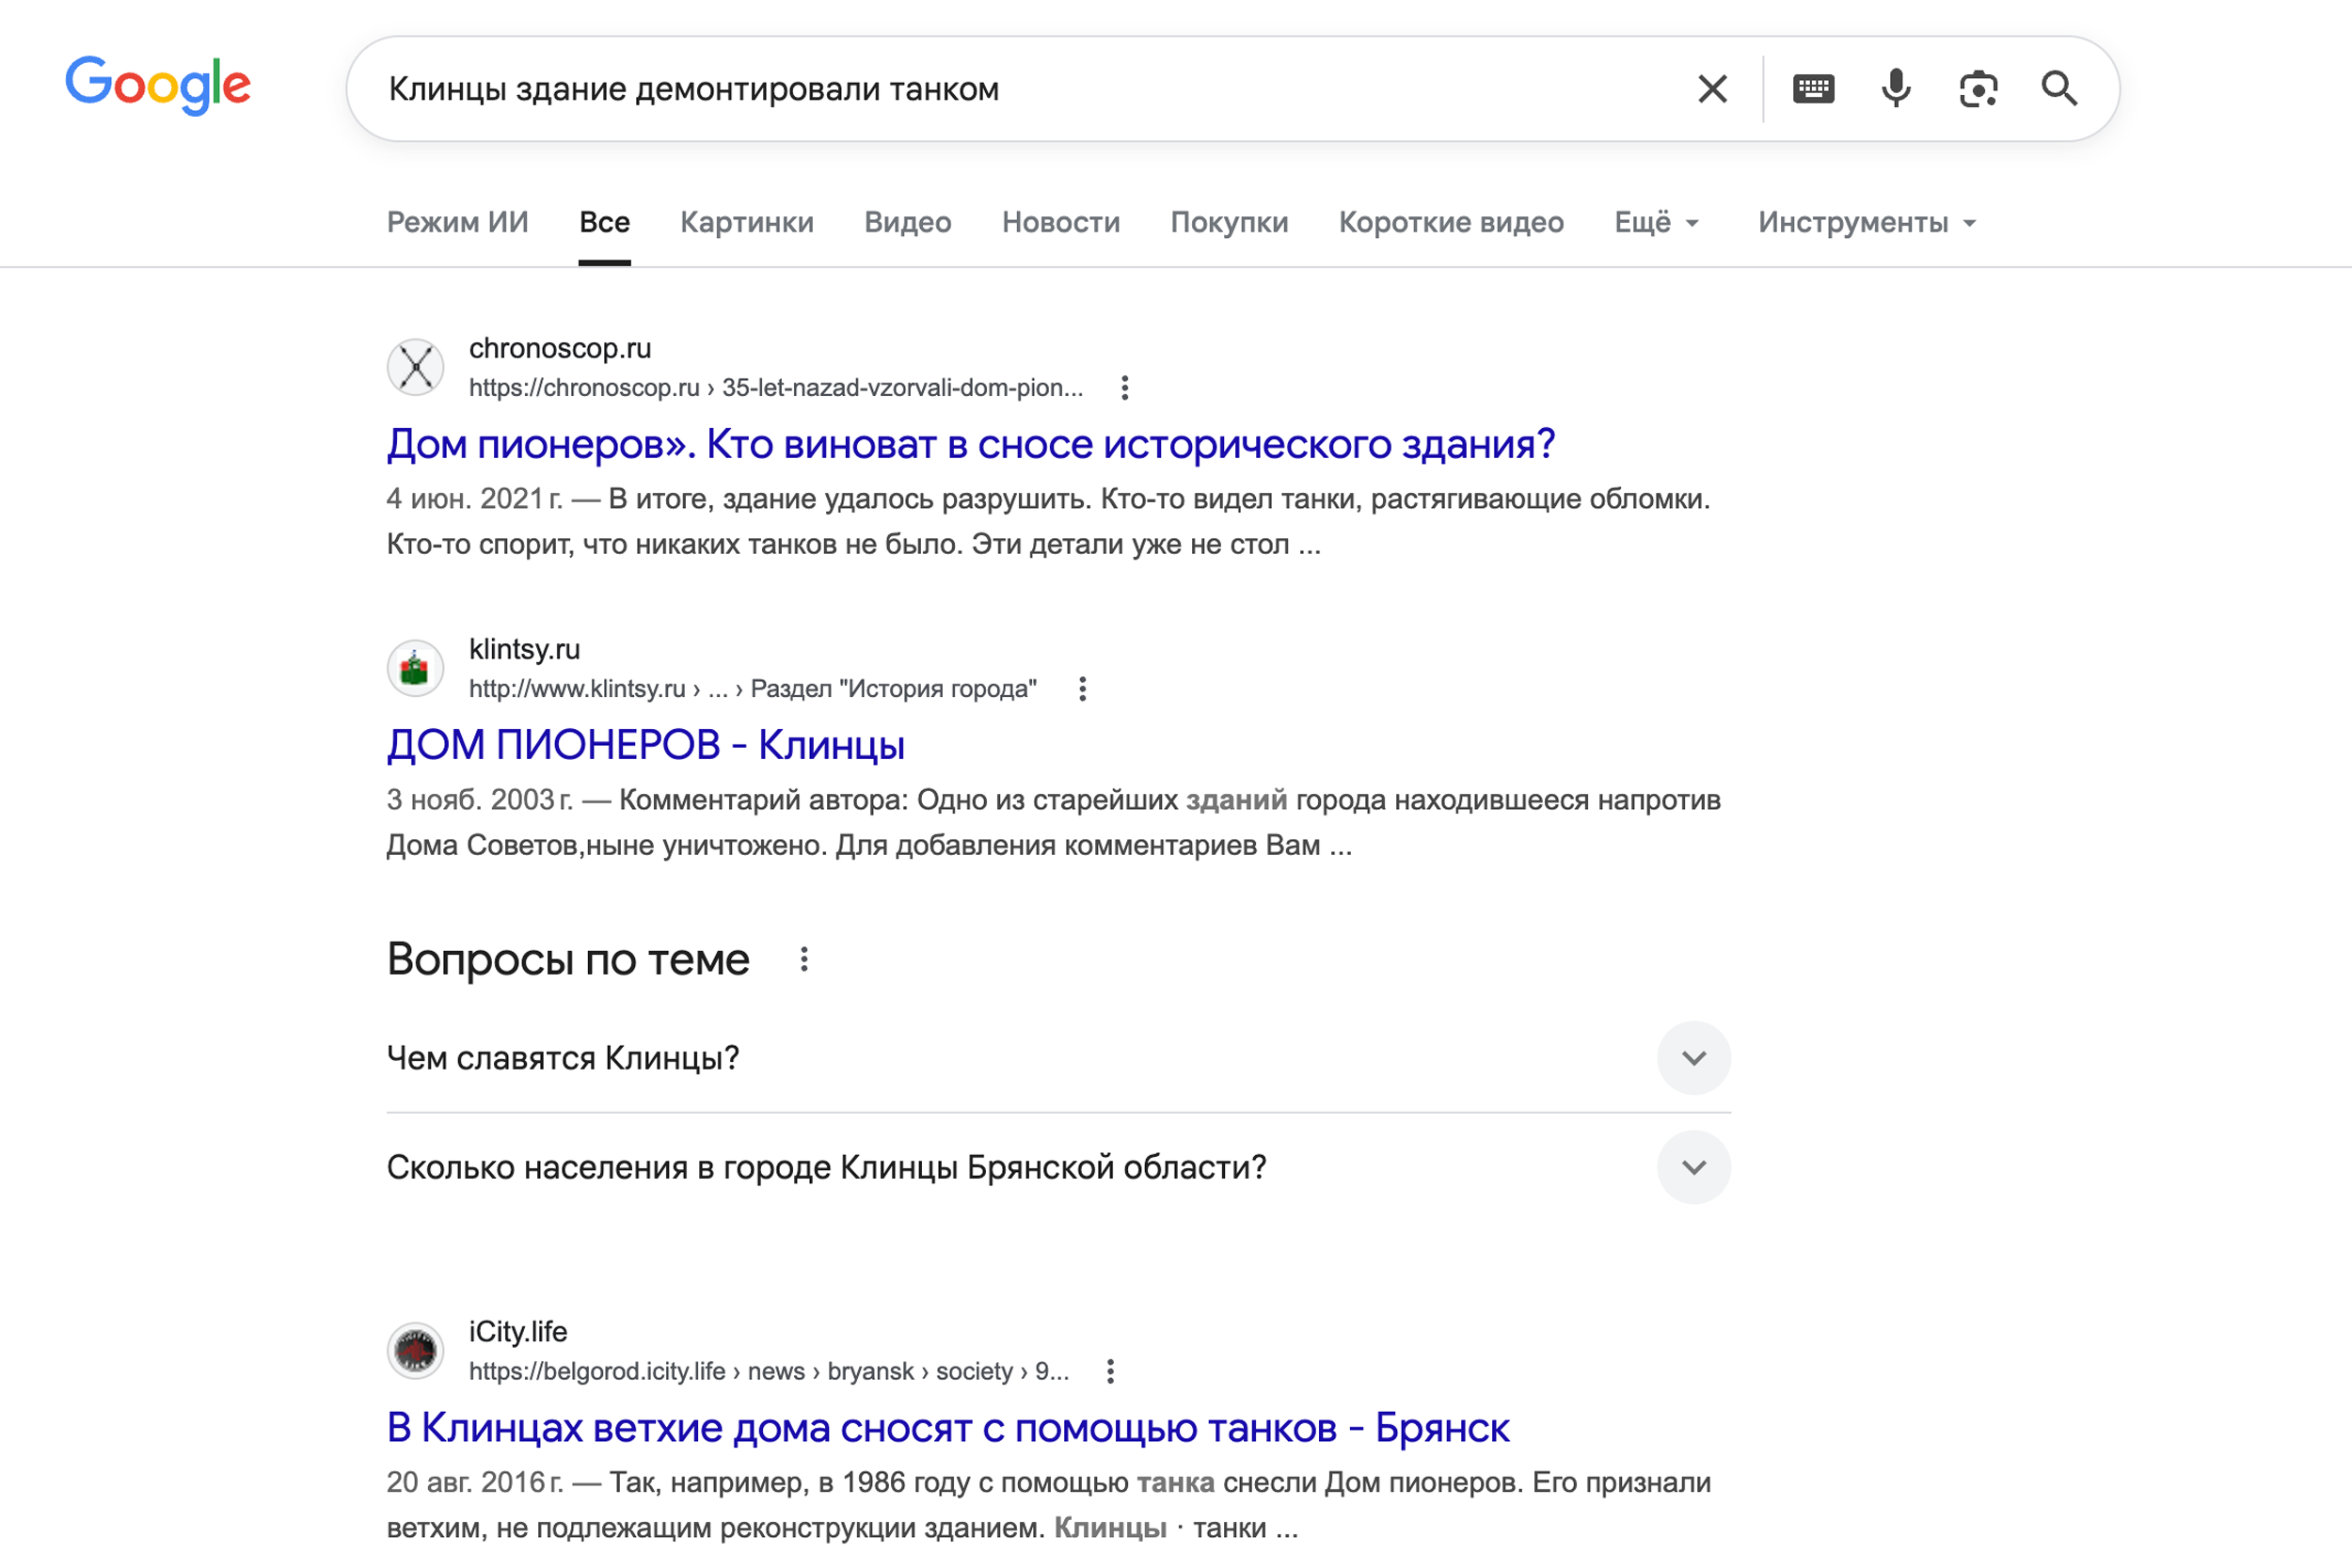
Task: Open three-dot menu for chronoscop.ru result
Action: (1125, 388)
